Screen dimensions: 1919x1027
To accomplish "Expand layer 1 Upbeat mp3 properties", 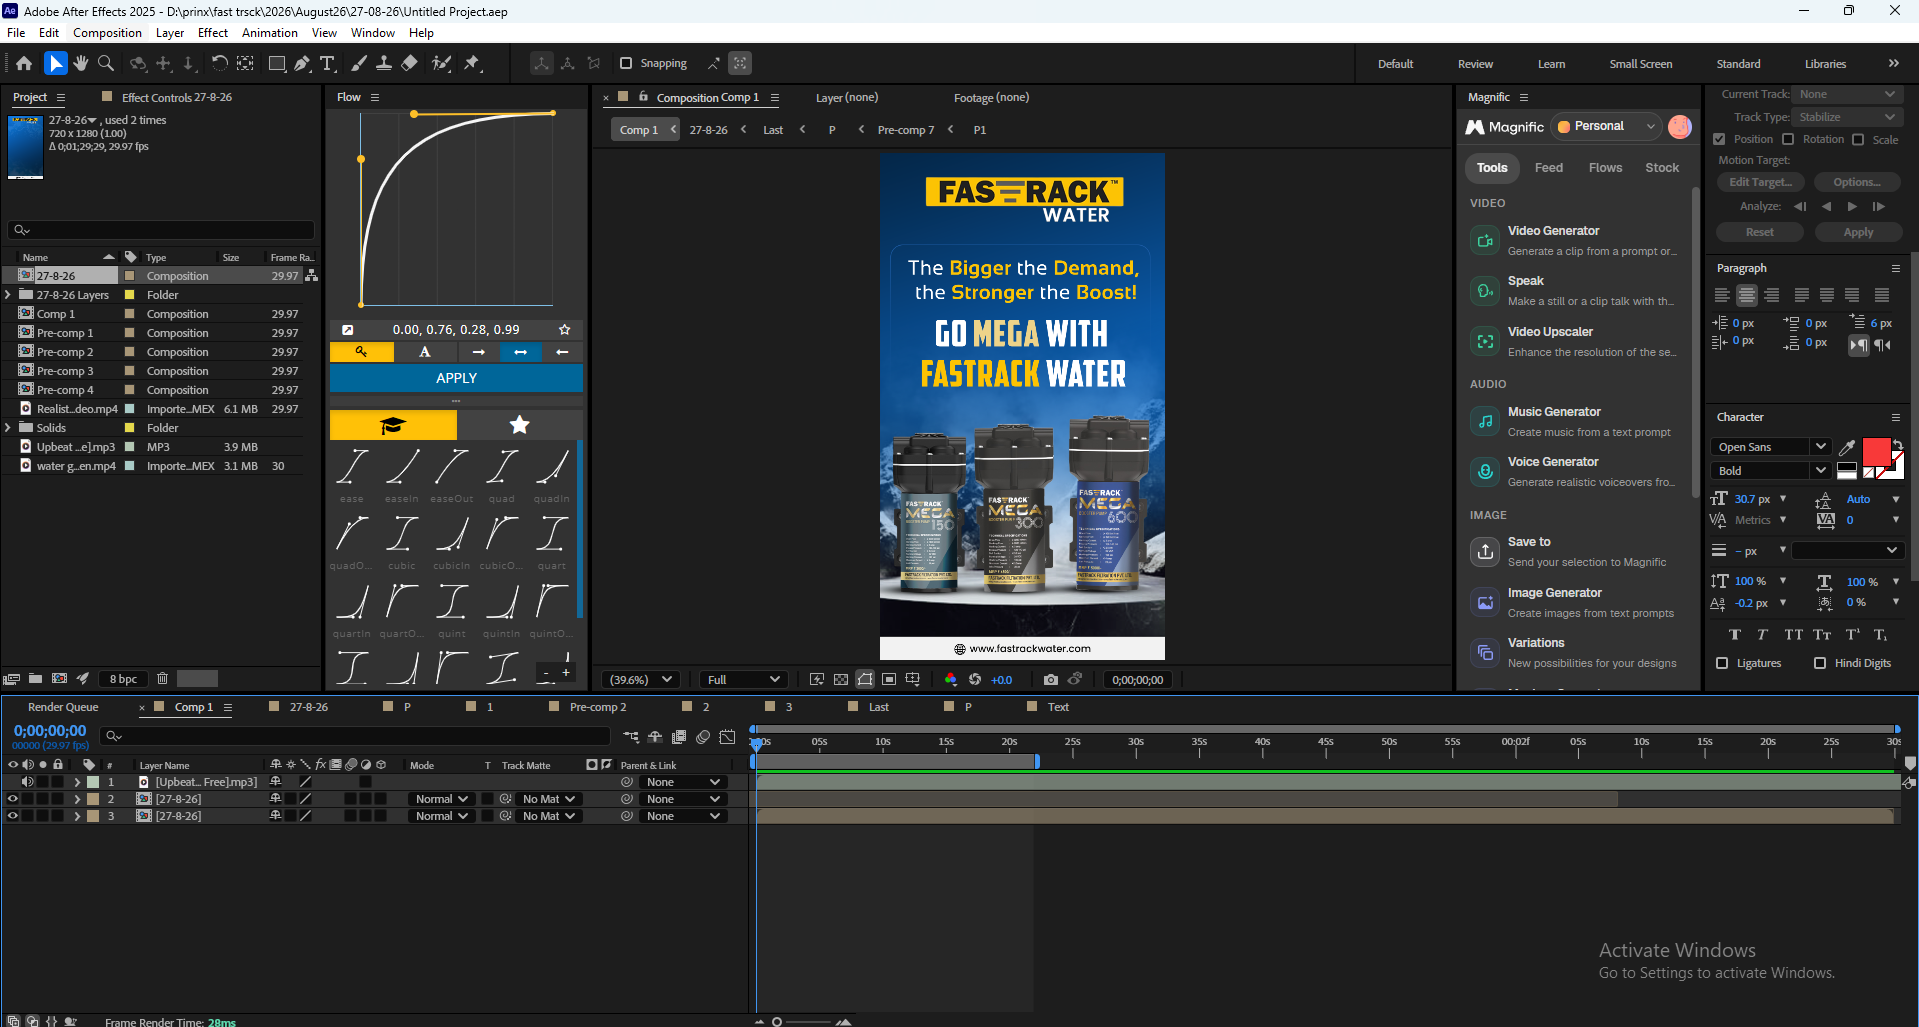I will pyautogui.click(x=77, y=782).
